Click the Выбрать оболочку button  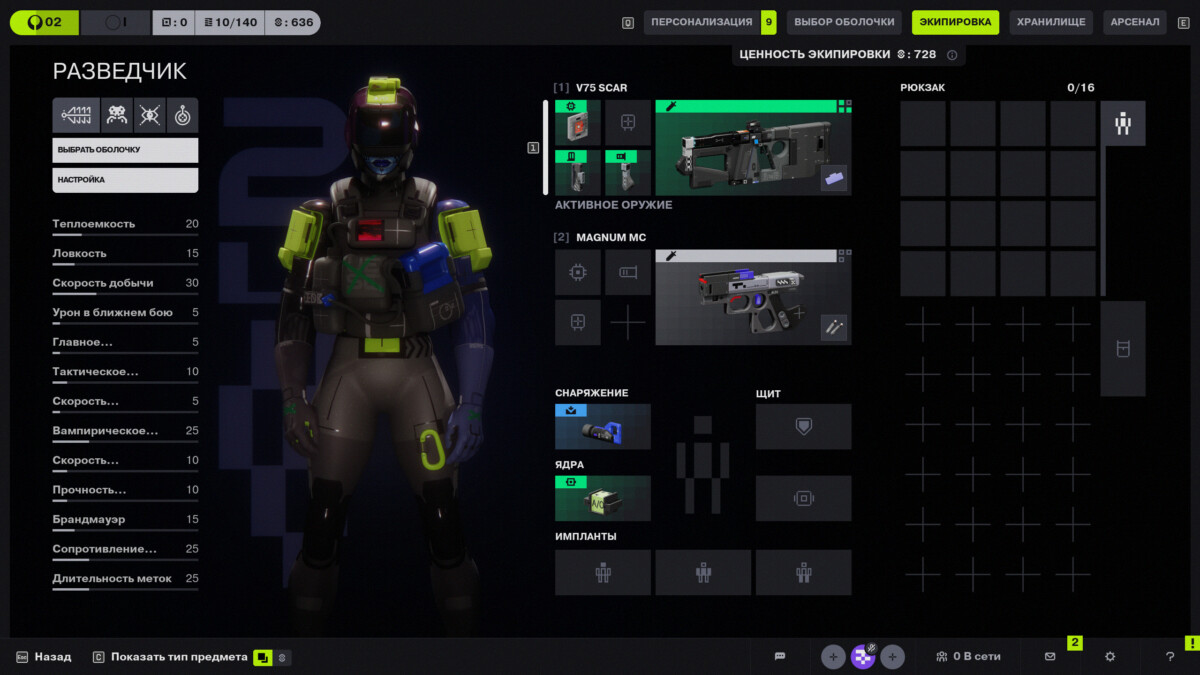pos(125,150)
